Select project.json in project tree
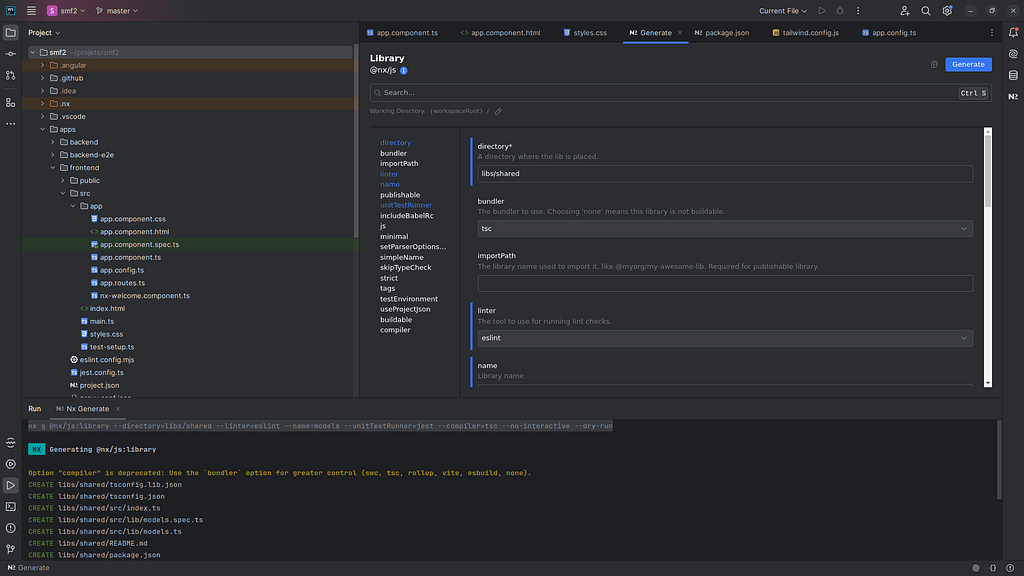 tap(99, 385)
